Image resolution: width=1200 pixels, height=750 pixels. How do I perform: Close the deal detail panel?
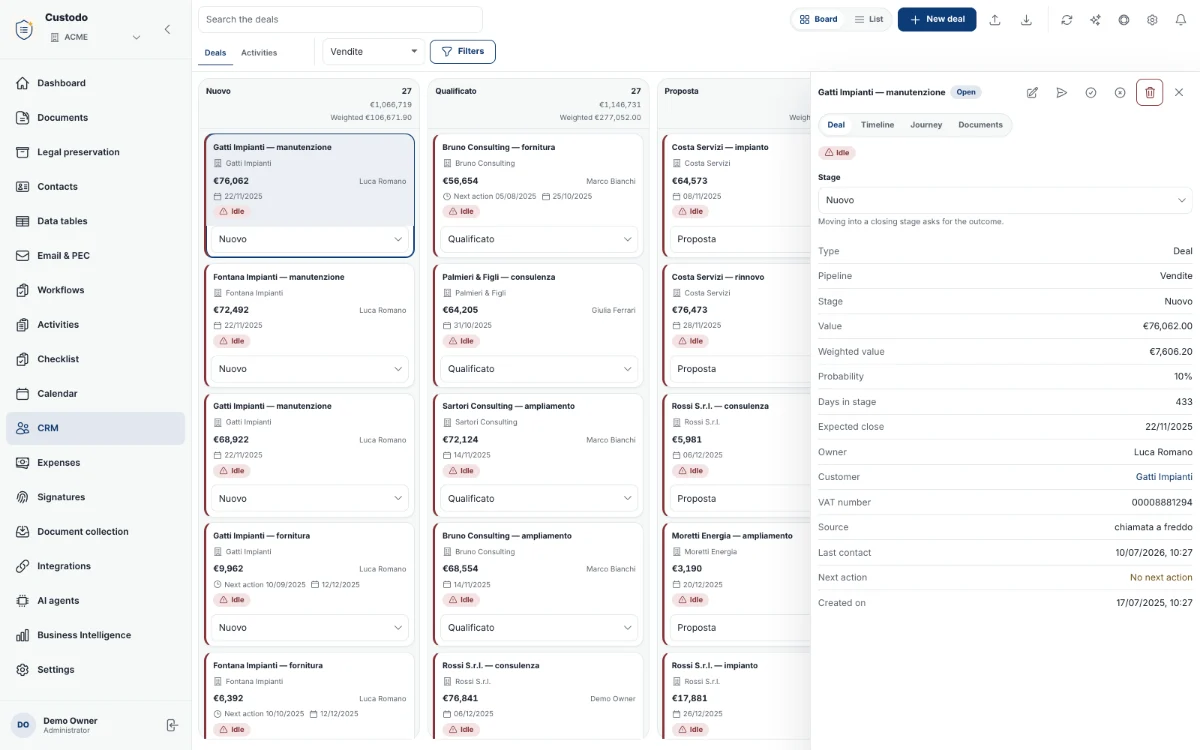[1179, 92]
